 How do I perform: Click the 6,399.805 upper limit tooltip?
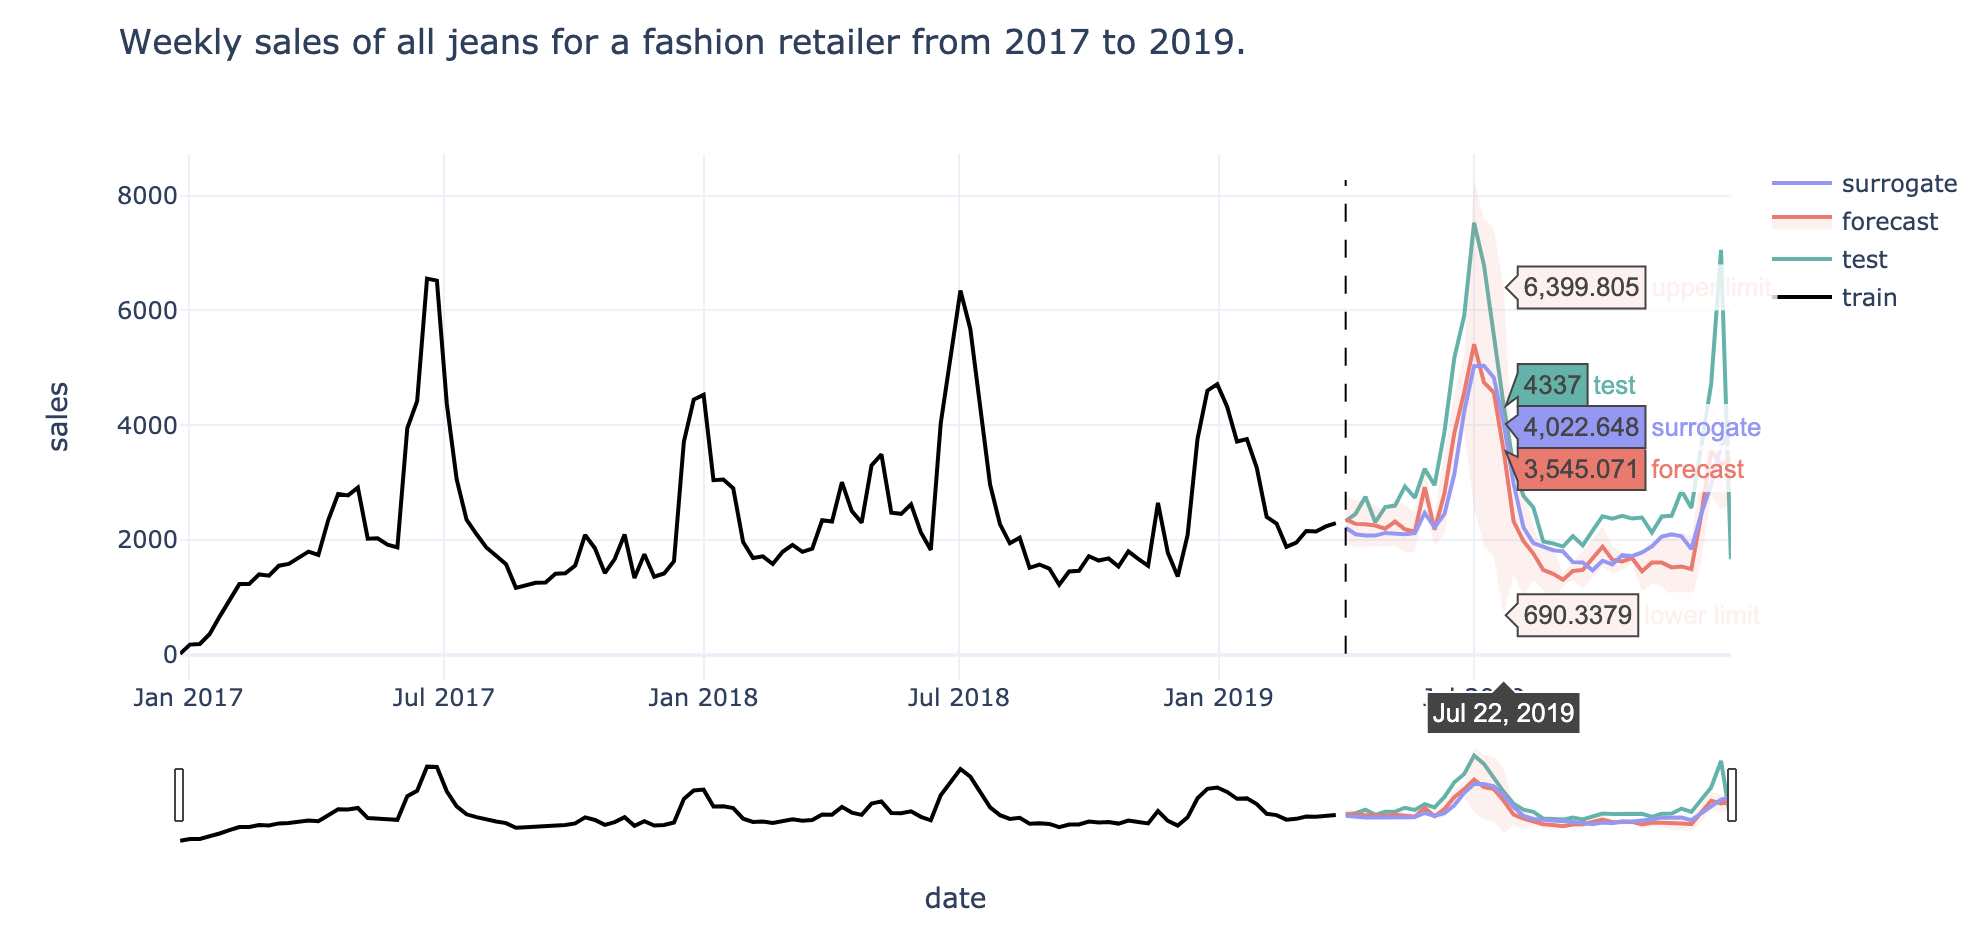1581,288
